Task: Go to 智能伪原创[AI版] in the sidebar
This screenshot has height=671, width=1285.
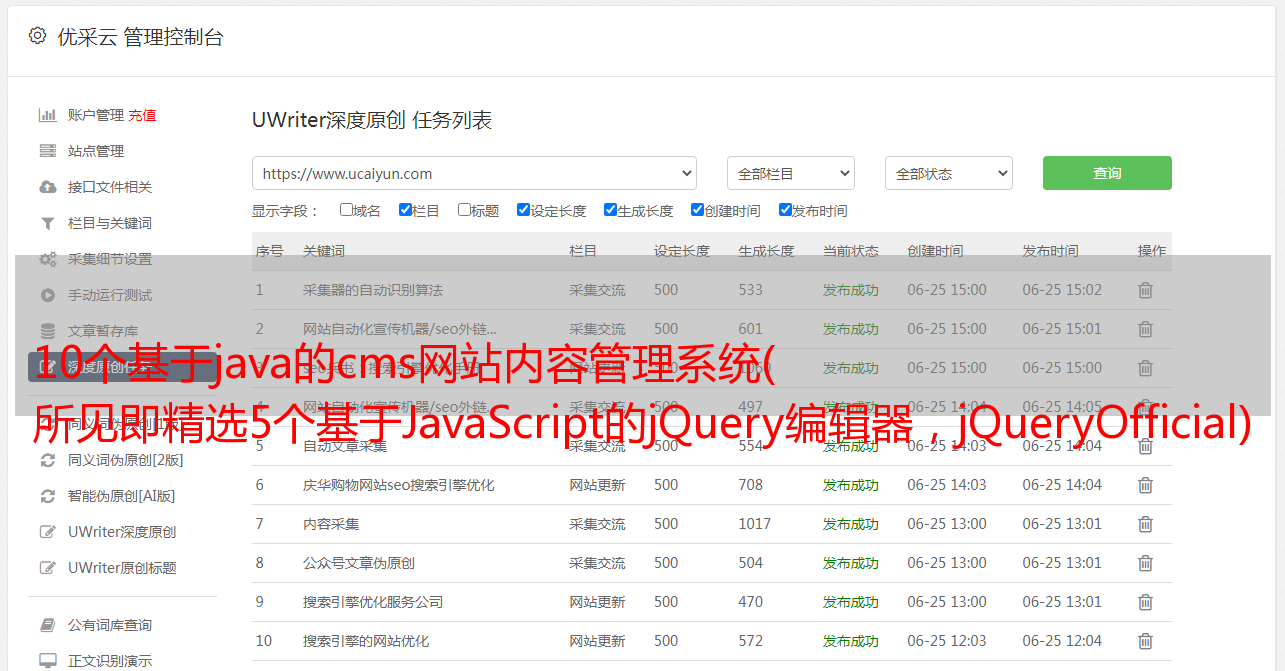Action: tap(121, 496)
